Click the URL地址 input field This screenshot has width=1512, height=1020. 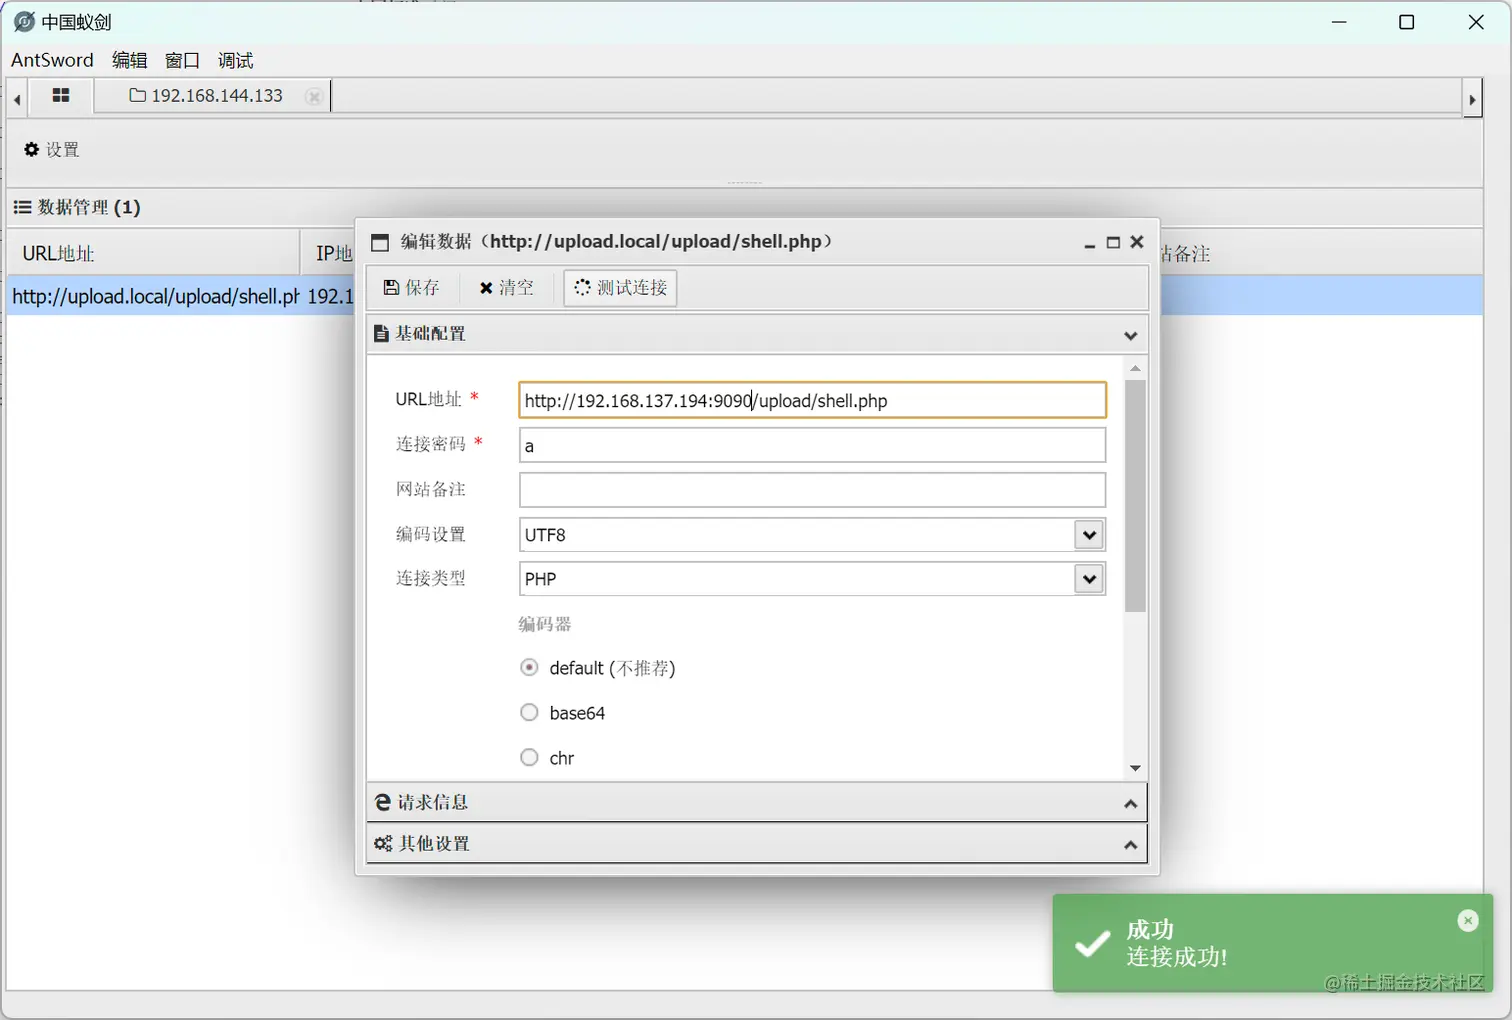pos(812,400)
